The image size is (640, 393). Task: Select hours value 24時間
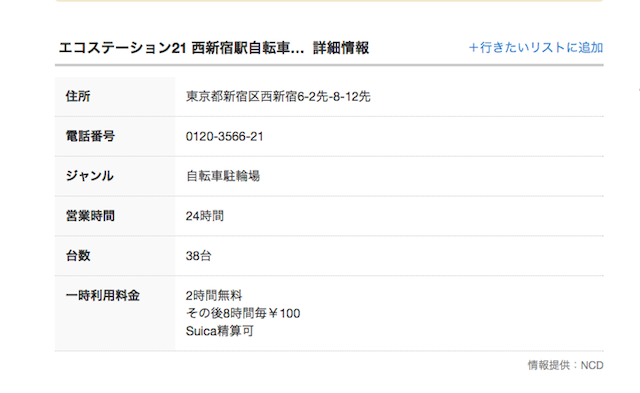point(205,215)
